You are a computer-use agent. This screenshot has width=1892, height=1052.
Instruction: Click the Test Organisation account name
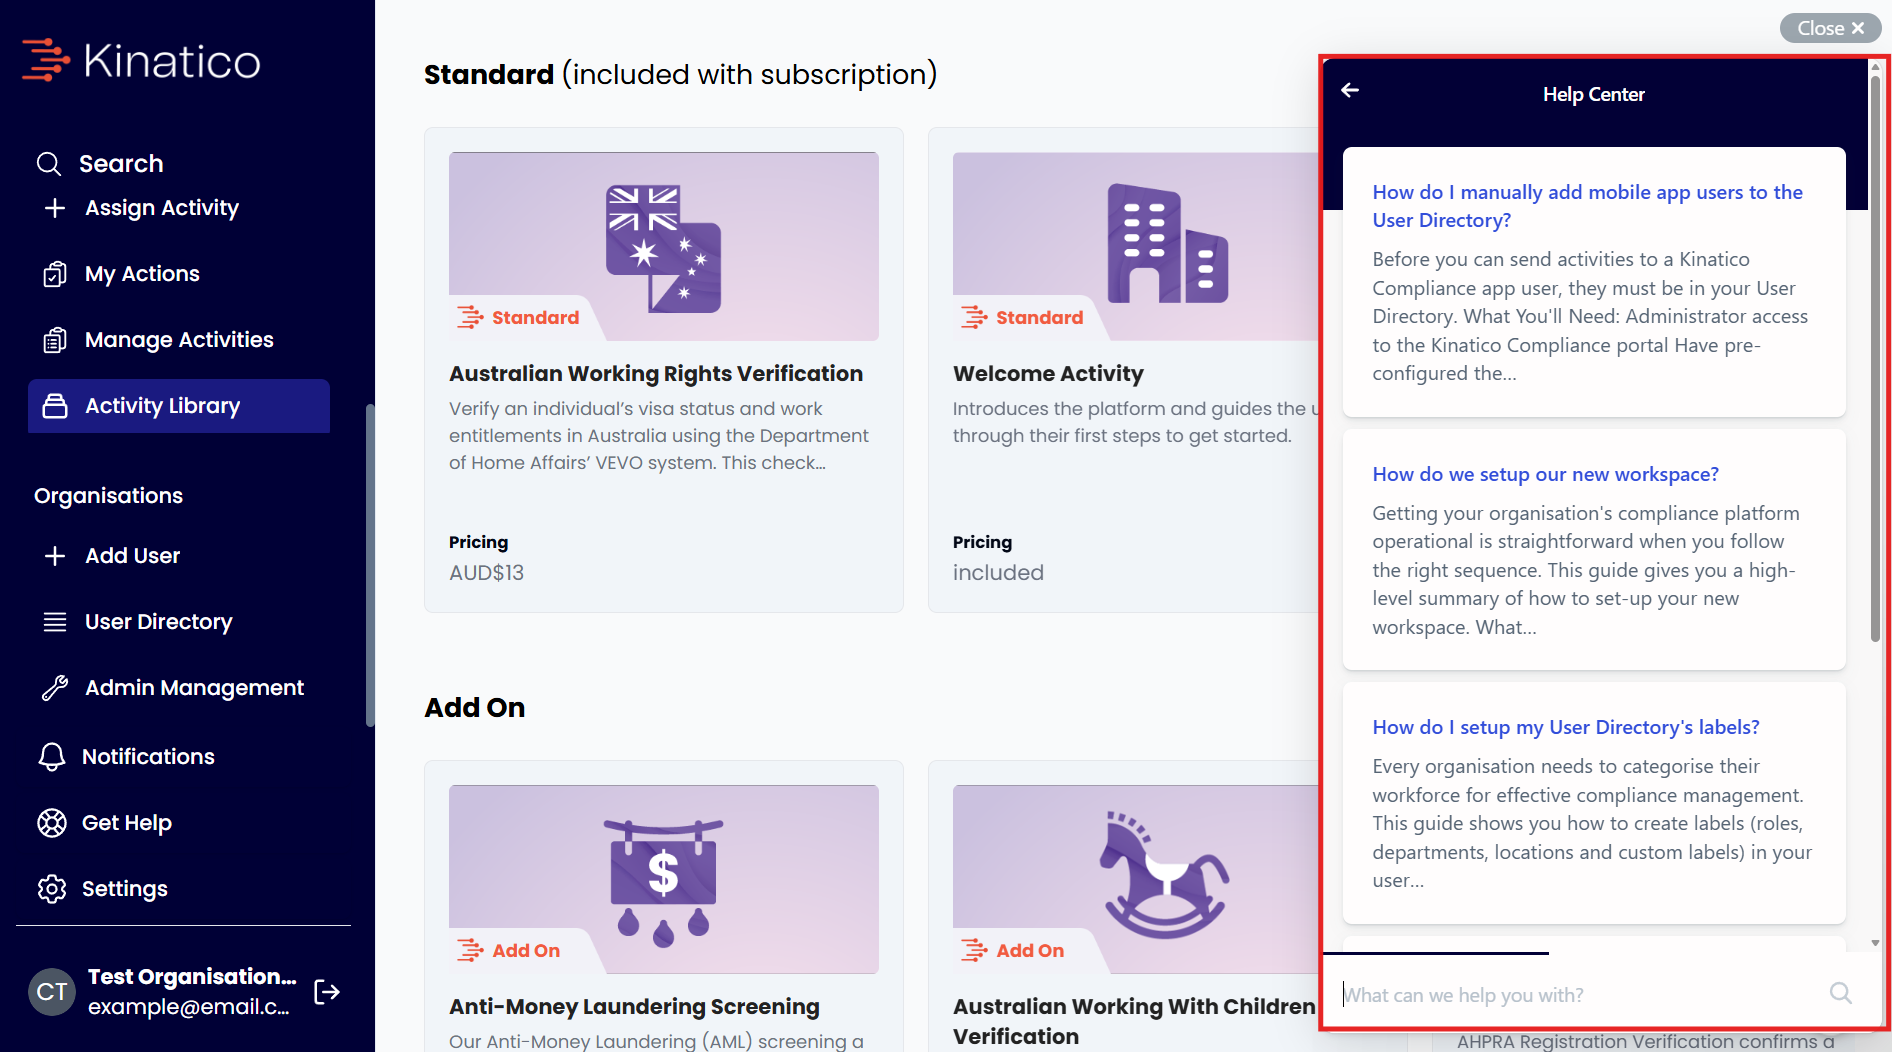pos(192,977)
